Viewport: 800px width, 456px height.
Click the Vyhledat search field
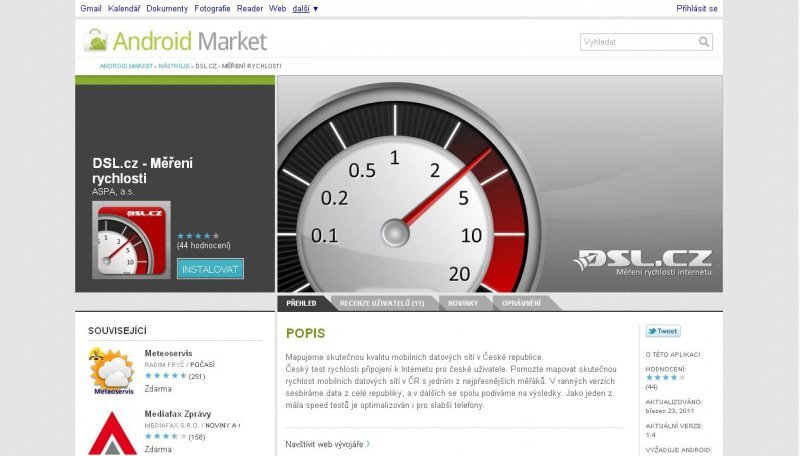(638, 42)
